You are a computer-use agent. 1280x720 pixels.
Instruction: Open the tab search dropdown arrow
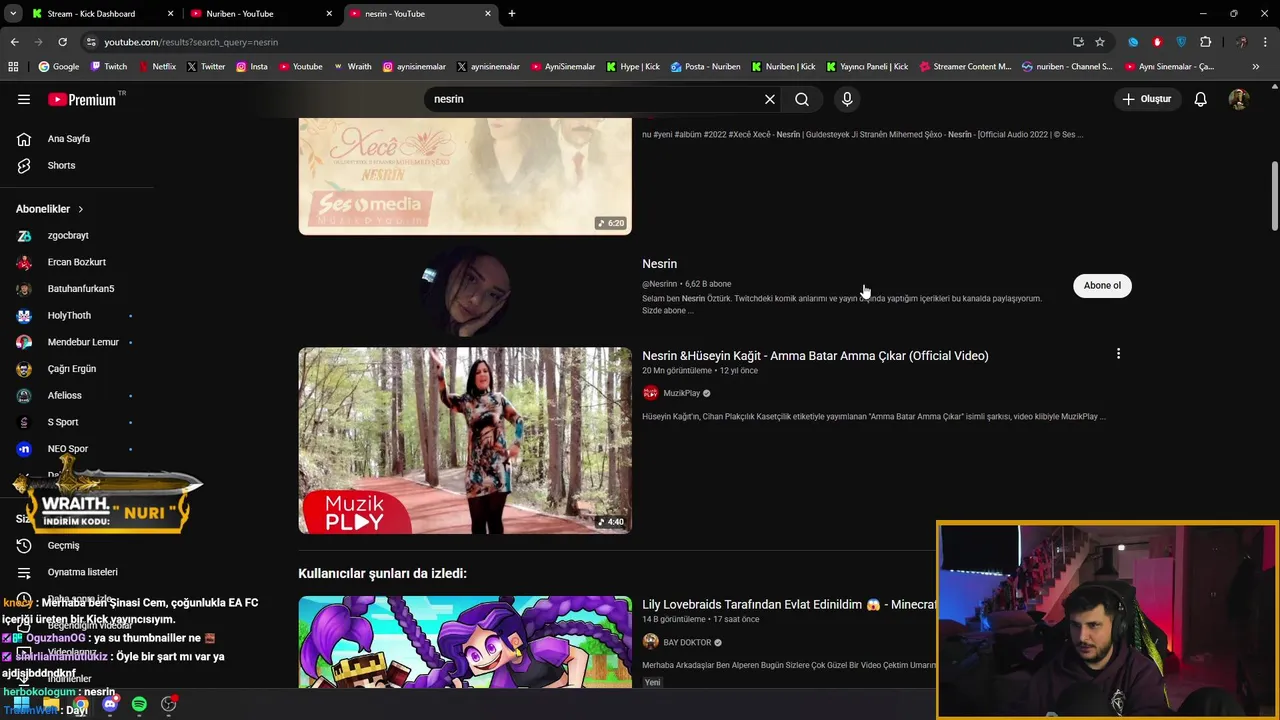[x=13, y=14]
